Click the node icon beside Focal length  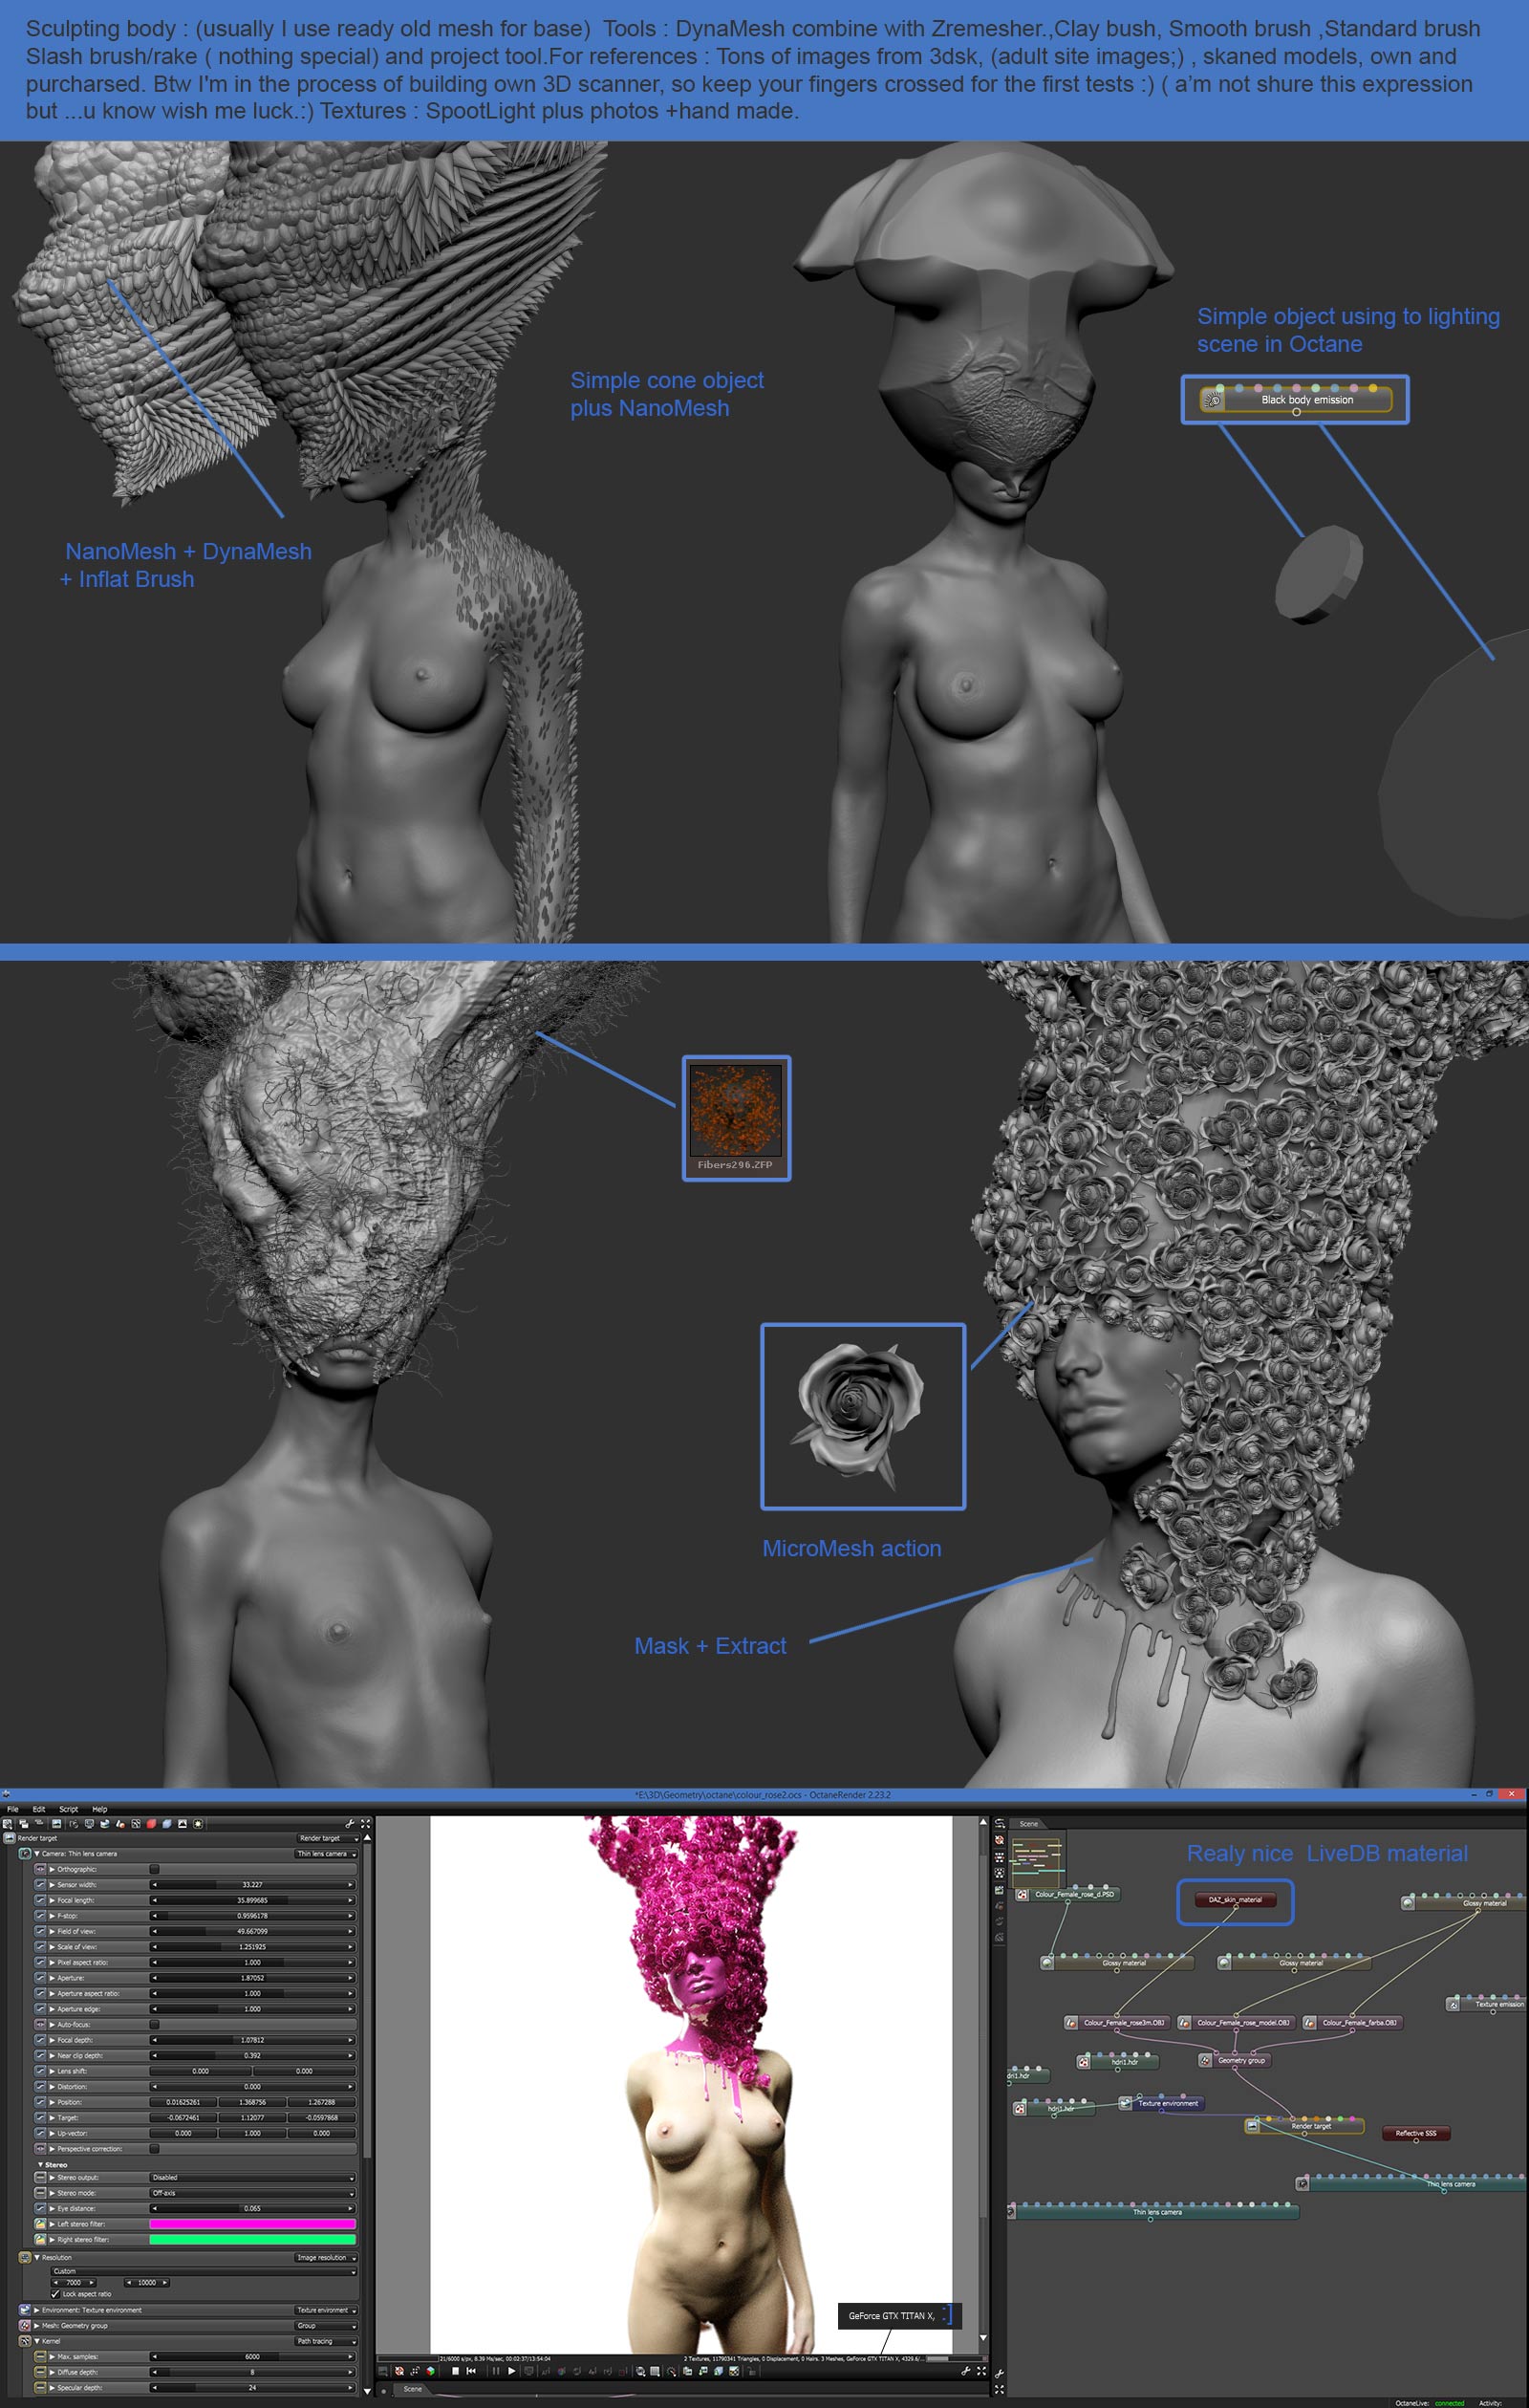[40, 1900]
